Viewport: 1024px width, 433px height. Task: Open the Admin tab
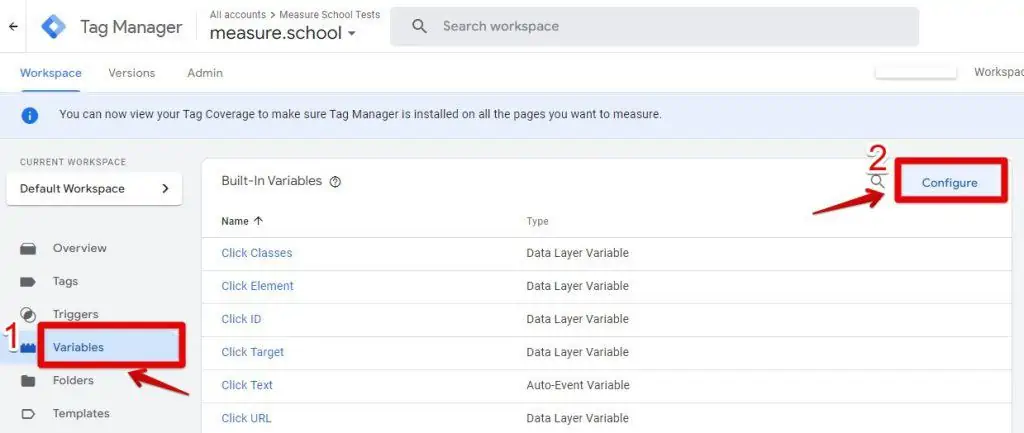(205, 73)
